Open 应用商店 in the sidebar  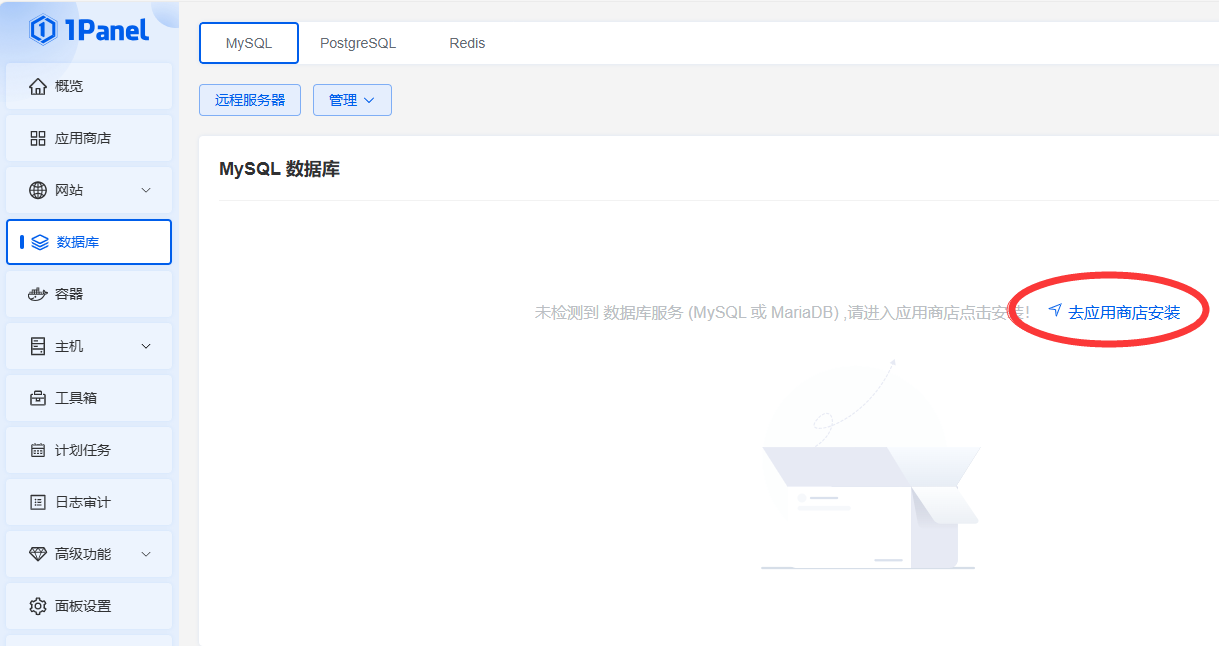(x=89, y=138)
